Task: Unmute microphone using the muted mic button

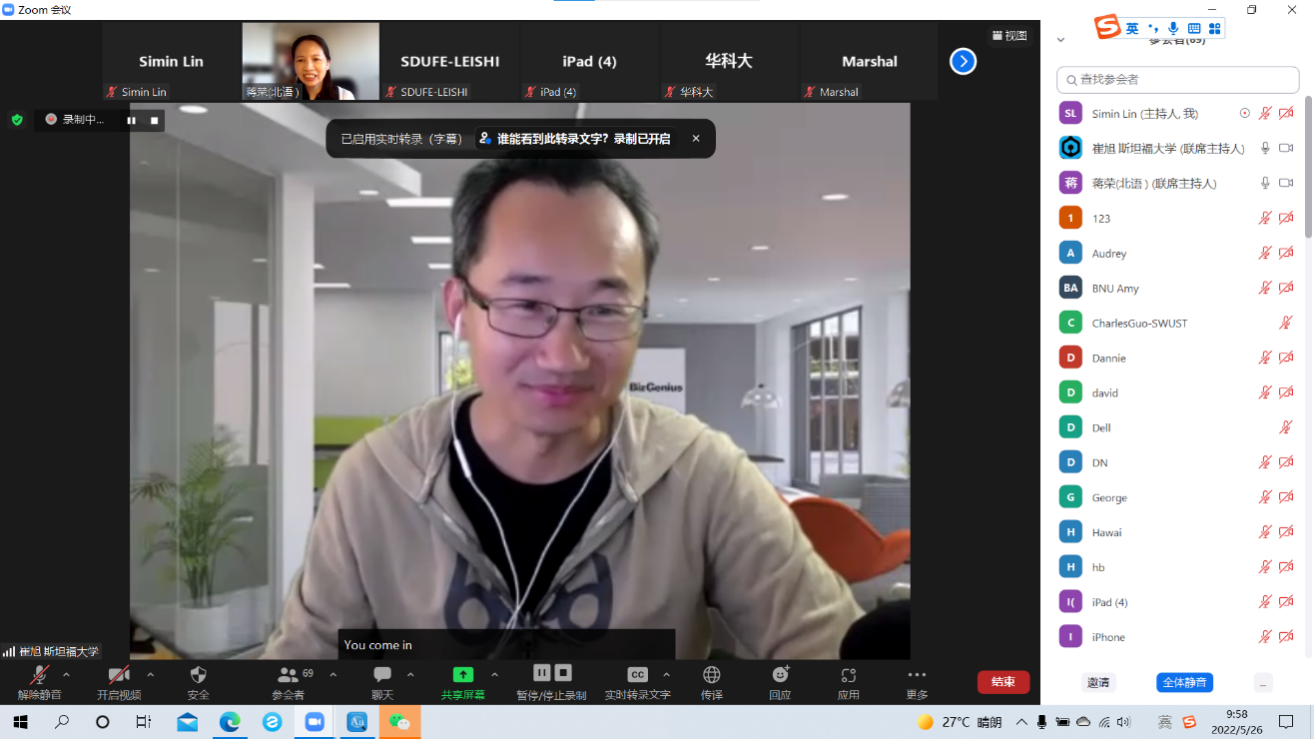Action: 39,676
